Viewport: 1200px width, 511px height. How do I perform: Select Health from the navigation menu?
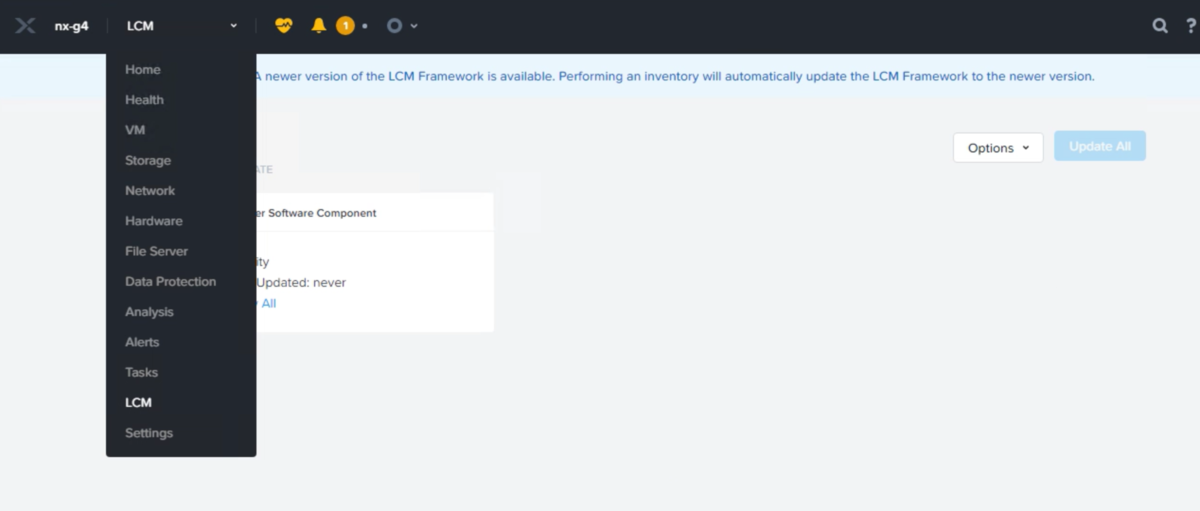(x=144, y=100)
